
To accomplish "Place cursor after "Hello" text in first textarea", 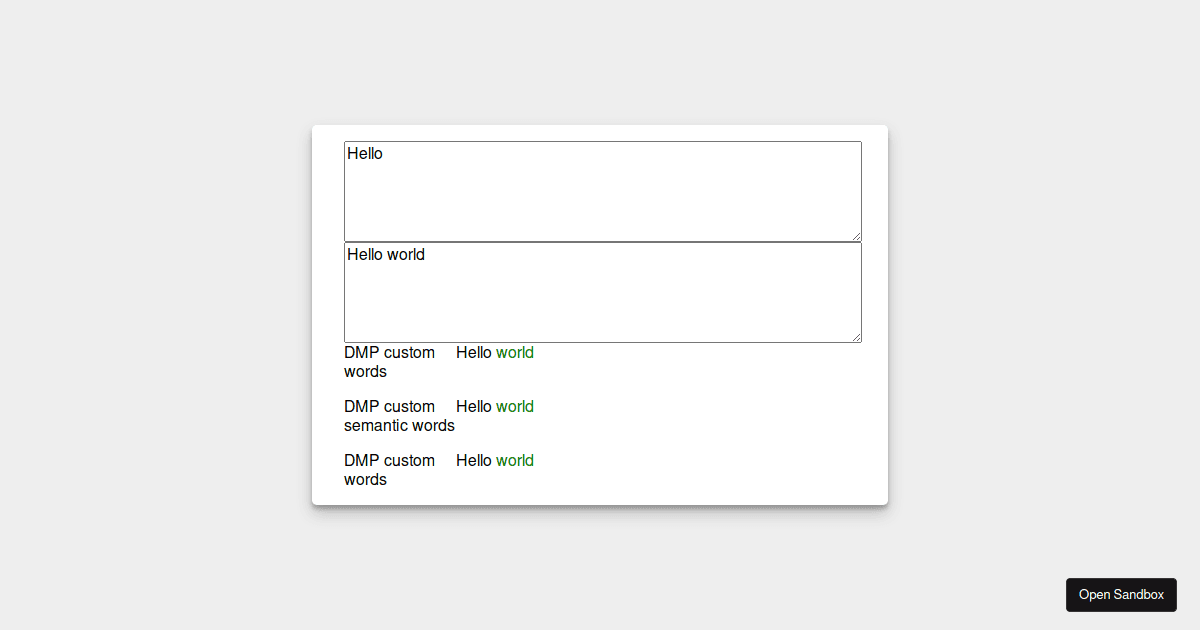I will click(384, 154).
